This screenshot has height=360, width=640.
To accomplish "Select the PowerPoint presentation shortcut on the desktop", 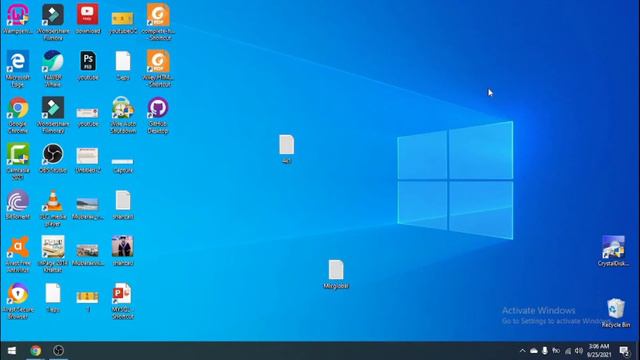I will (x=122, y=301).
